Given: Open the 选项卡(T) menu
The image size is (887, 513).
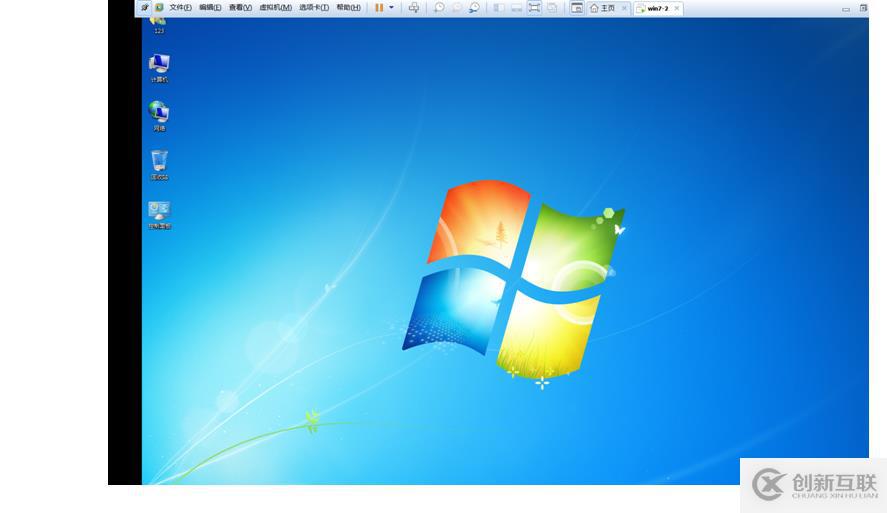Looking at the screenshot, I should click(314, 8).
